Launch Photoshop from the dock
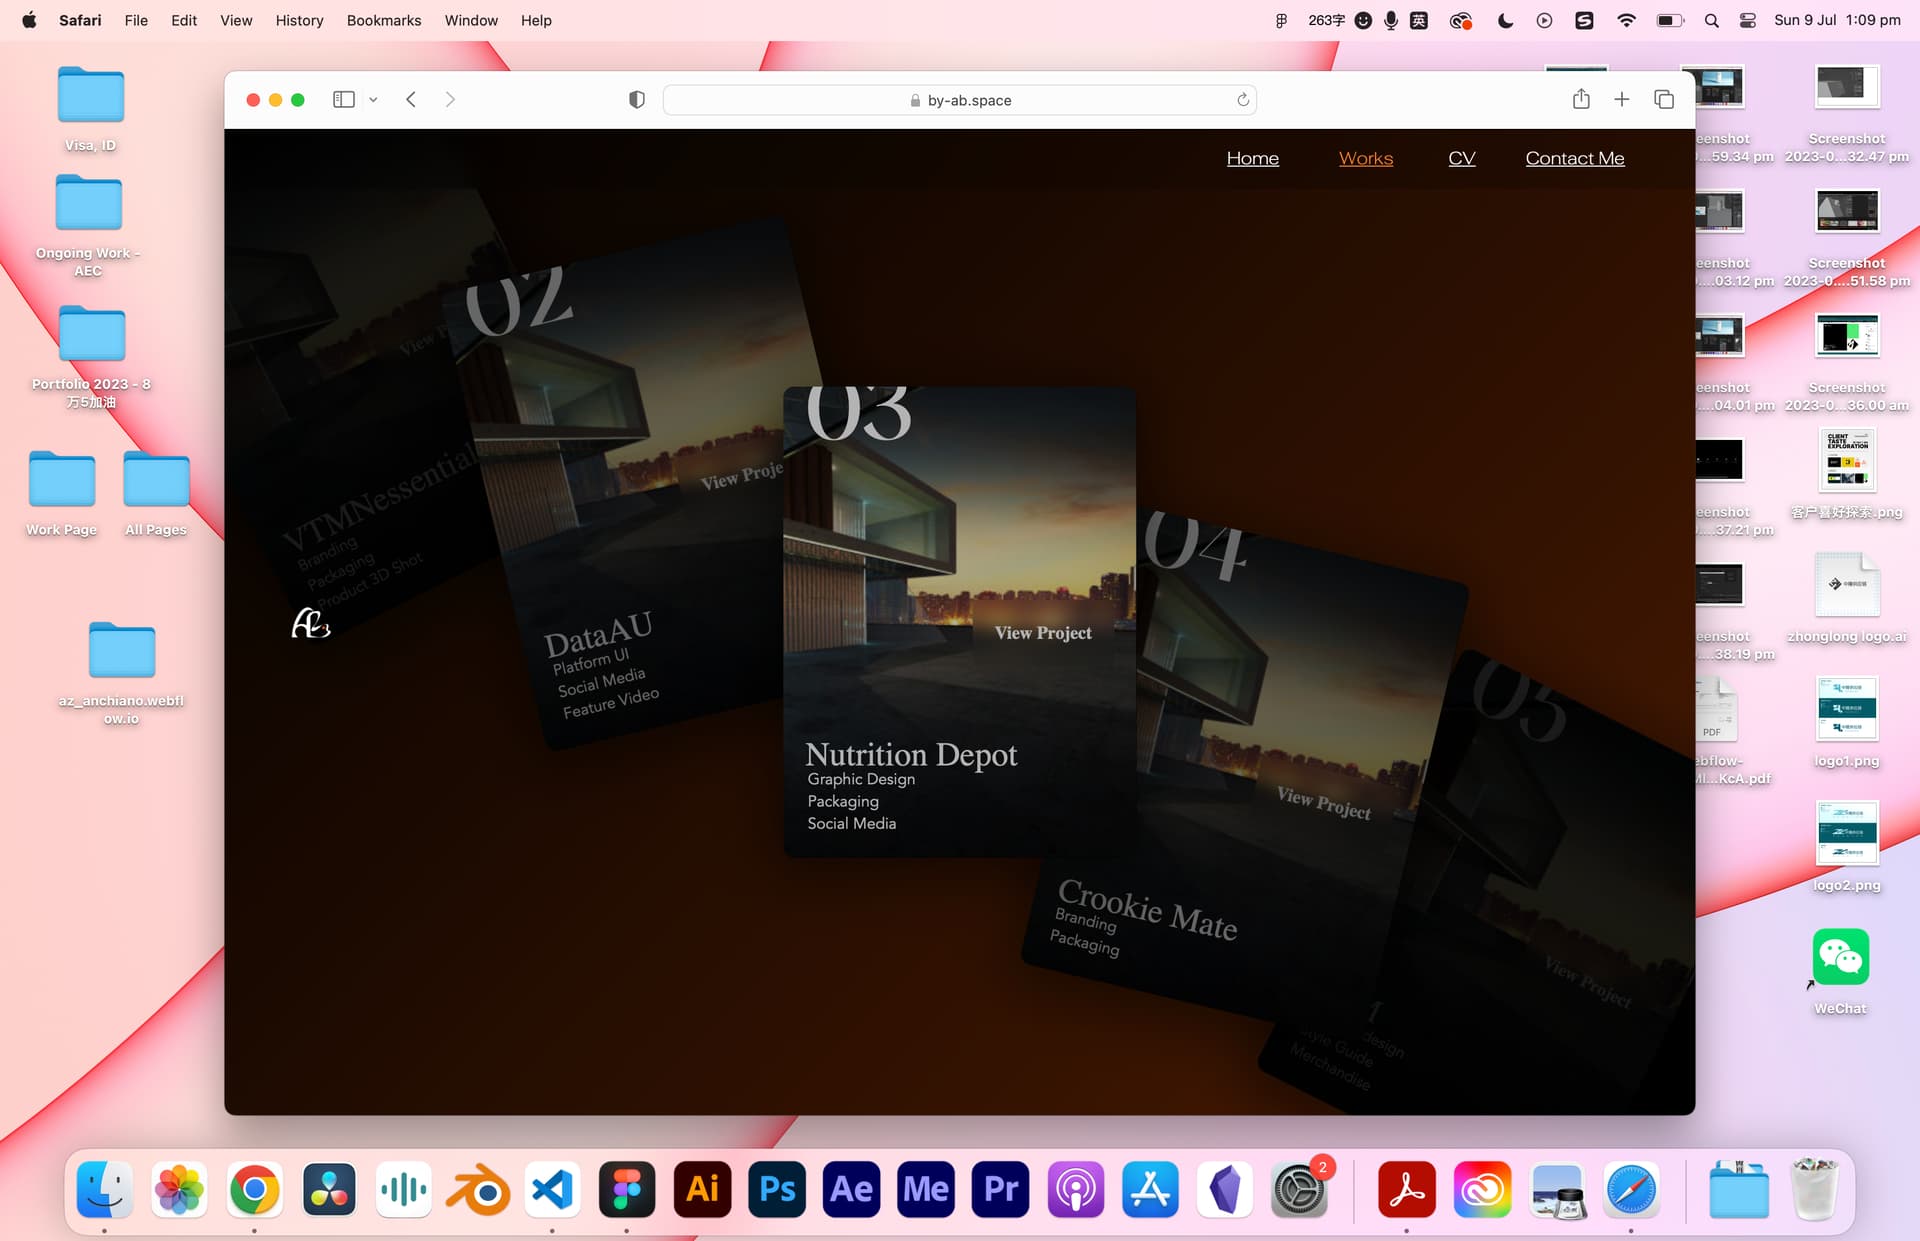1920x1241 pixels. pyautogui.click(x=777, y=1189)
